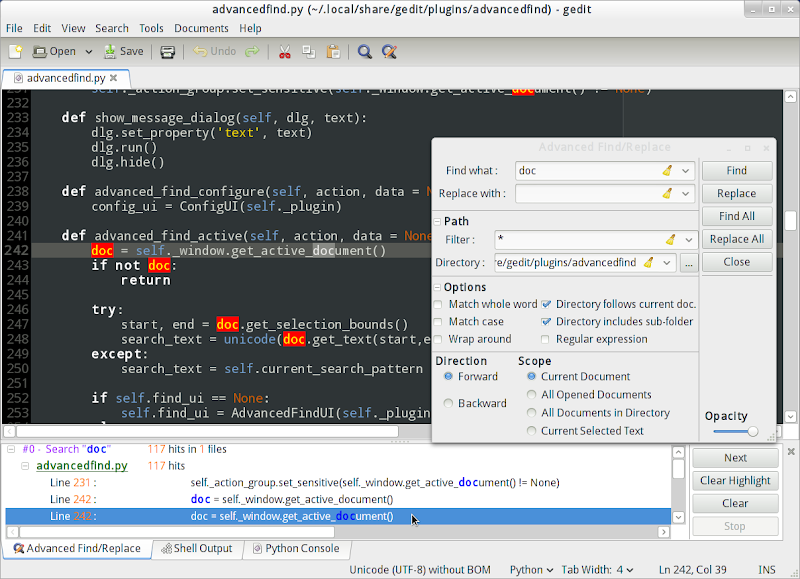Image resolution: width=800 pixels, height=579 pixels.
Task: Switch to the Python Console tab
Action: [x=304, y=549]
